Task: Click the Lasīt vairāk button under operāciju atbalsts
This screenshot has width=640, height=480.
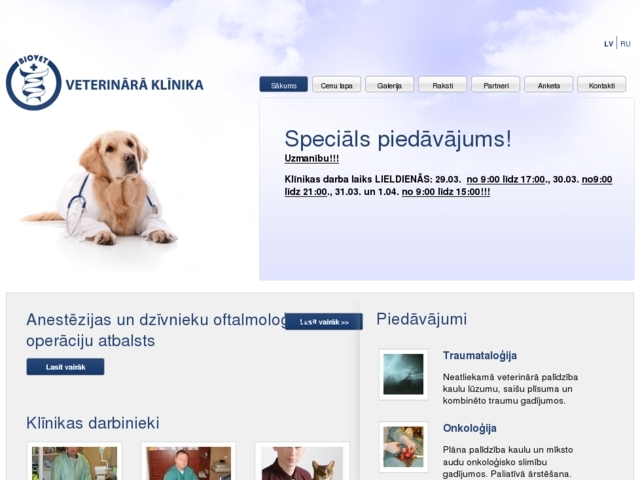Action: click(65, 367)
